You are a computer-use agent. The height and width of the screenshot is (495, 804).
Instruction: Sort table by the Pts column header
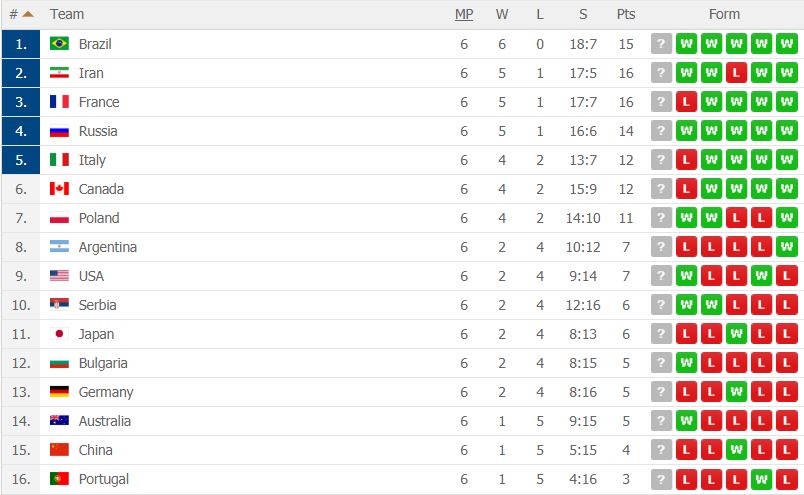(x=626, y=14)
